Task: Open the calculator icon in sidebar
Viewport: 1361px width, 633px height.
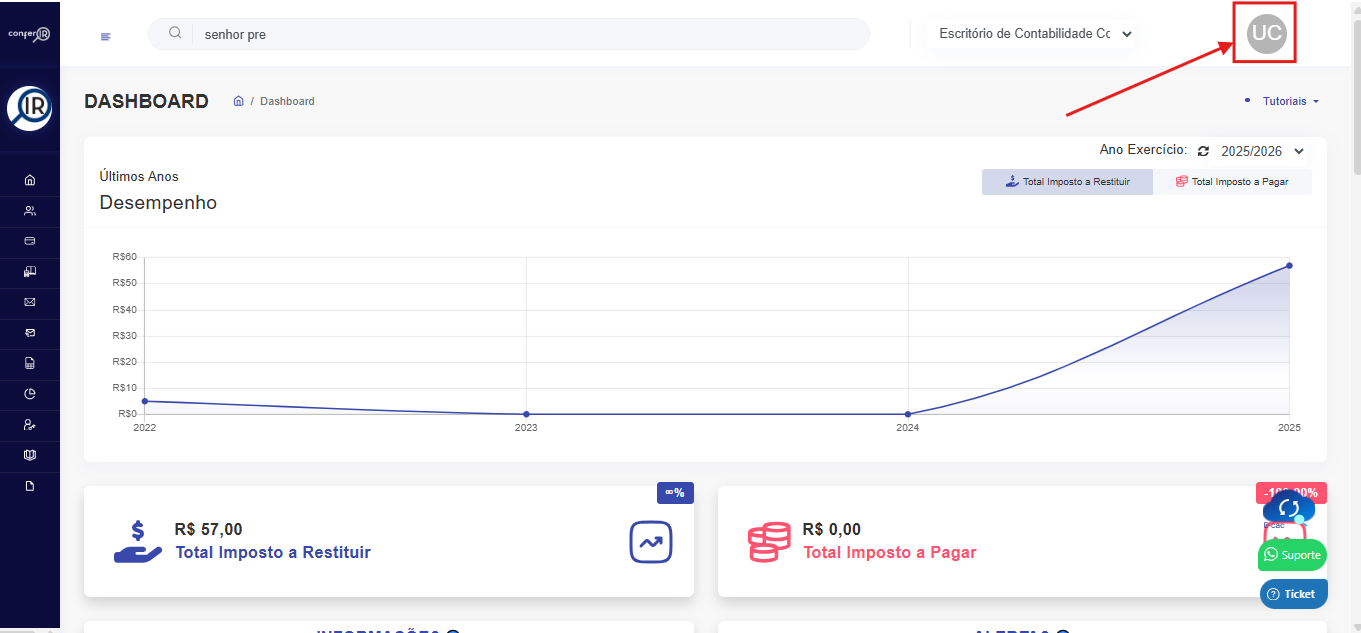Action: (29, 363)
